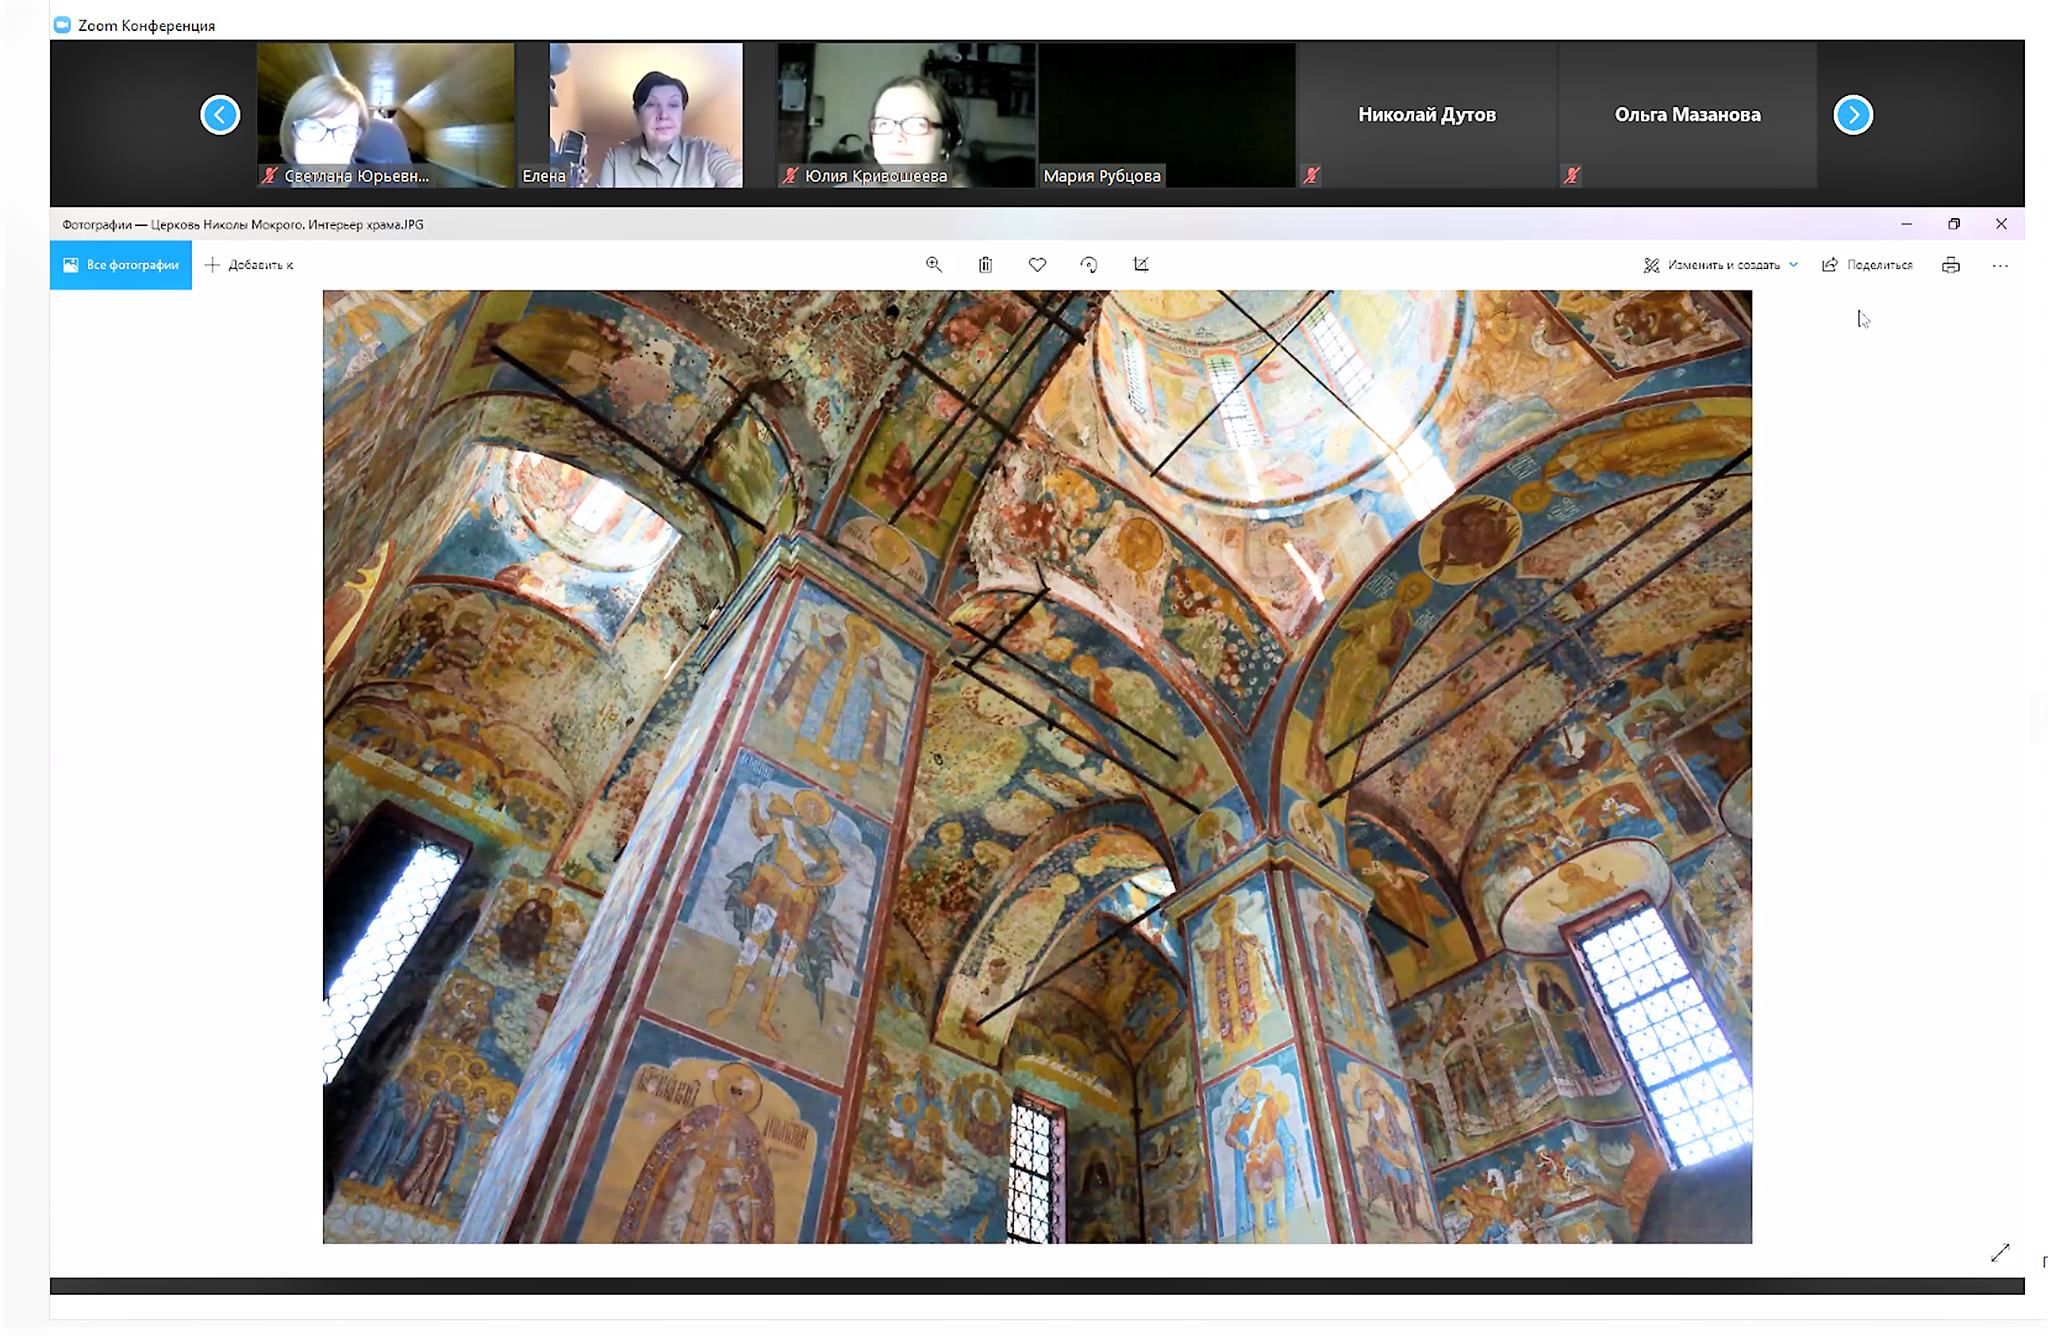
Task: Zoom in with the magnifier icon
Action: [x=934, y=265]
